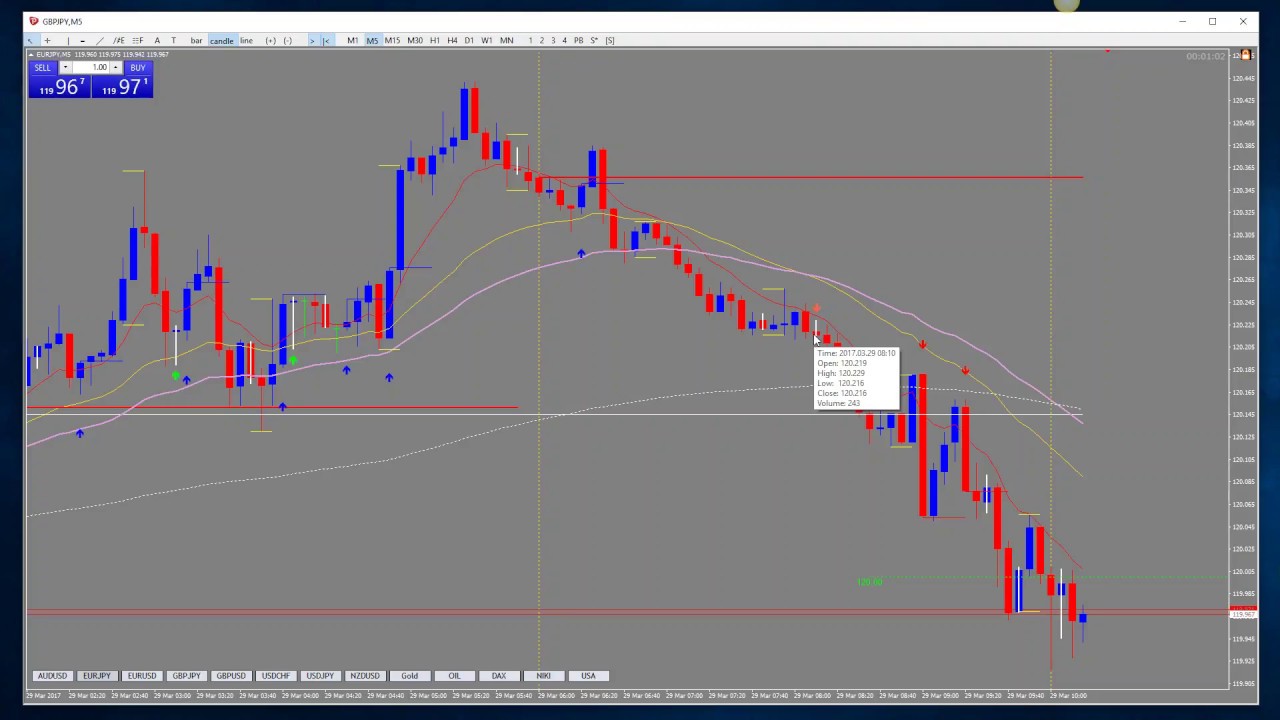Click the sell price 119.96 panel
1280x720 pixels.
point(60,88)
